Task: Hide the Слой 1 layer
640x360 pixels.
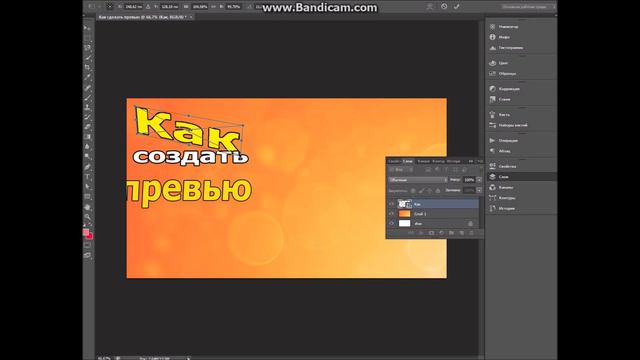Action: (391, 213)
